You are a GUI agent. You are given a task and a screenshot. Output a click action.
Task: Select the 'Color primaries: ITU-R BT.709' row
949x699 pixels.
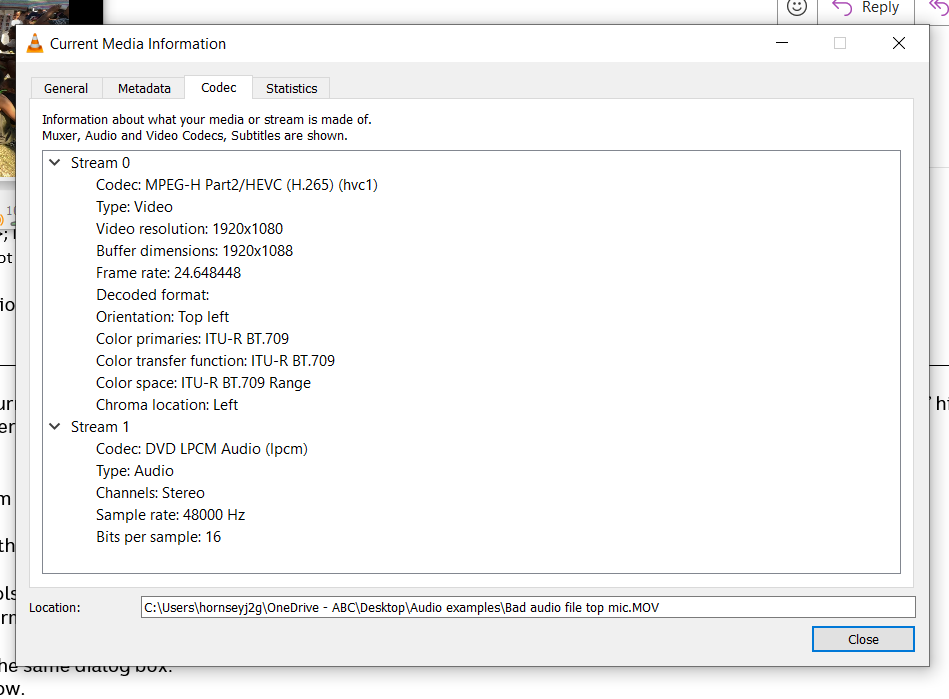point(192,339)
